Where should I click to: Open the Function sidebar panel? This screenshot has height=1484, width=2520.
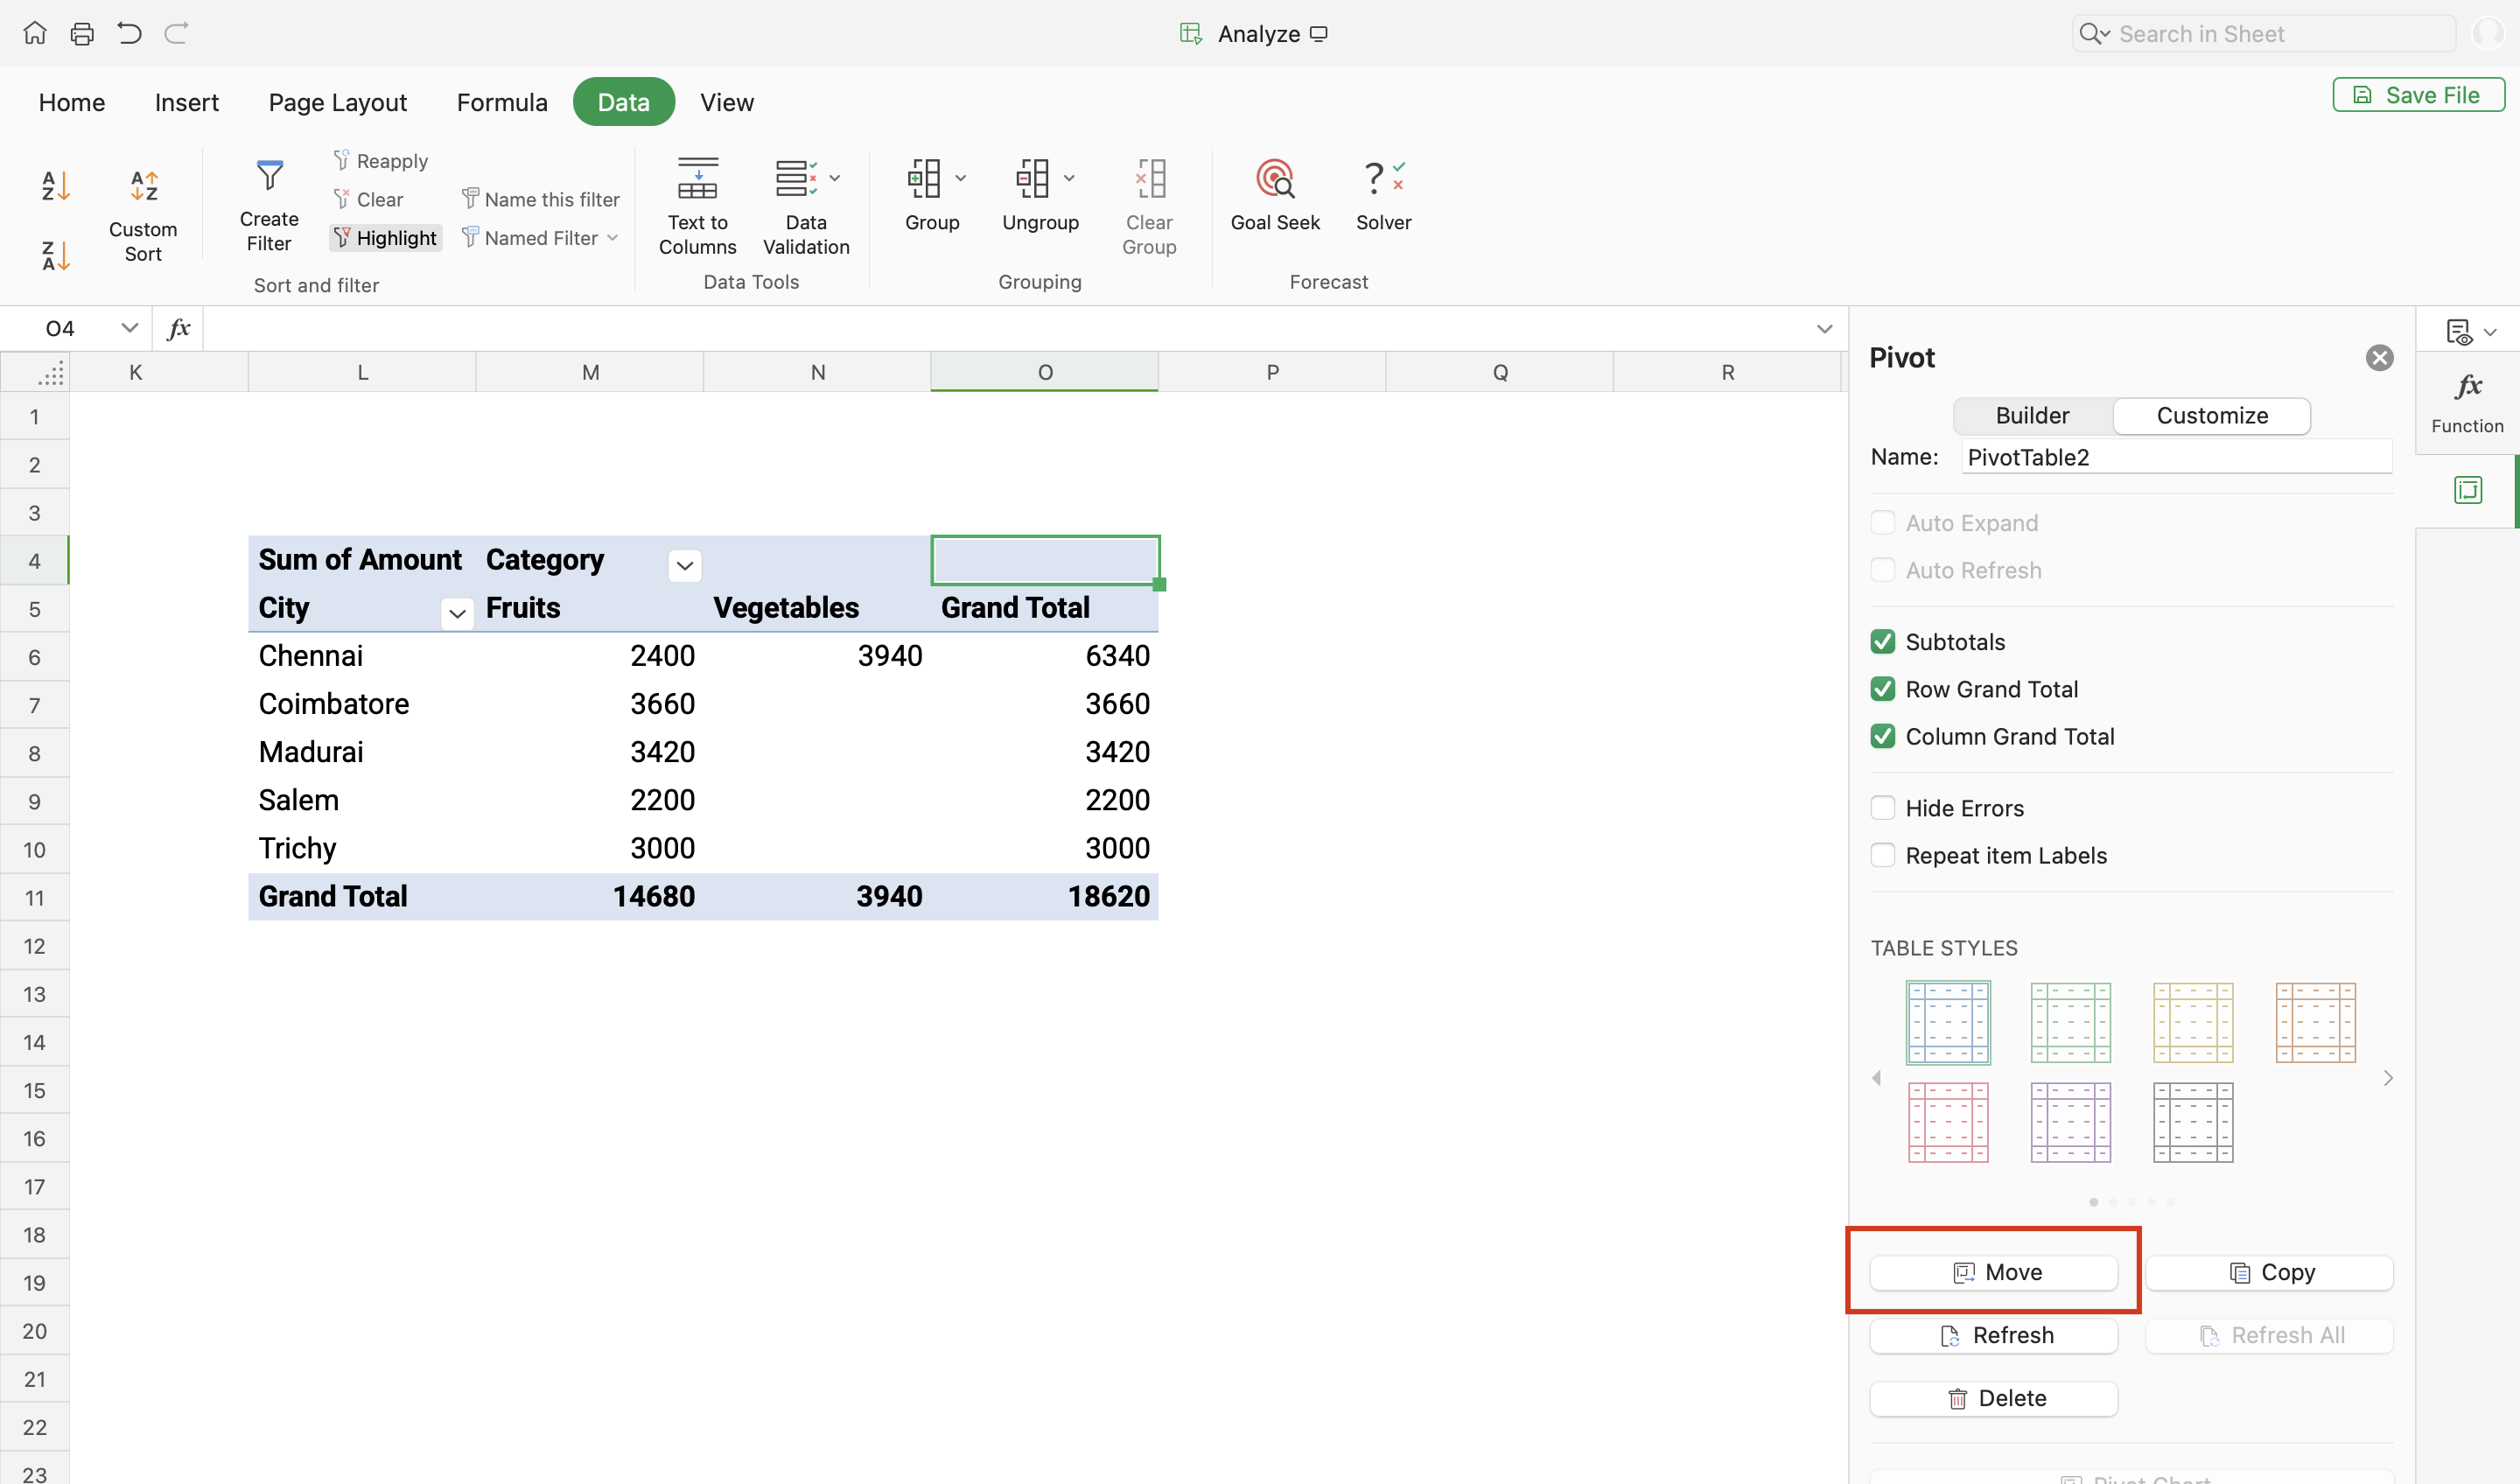[x=2466, y=400]
